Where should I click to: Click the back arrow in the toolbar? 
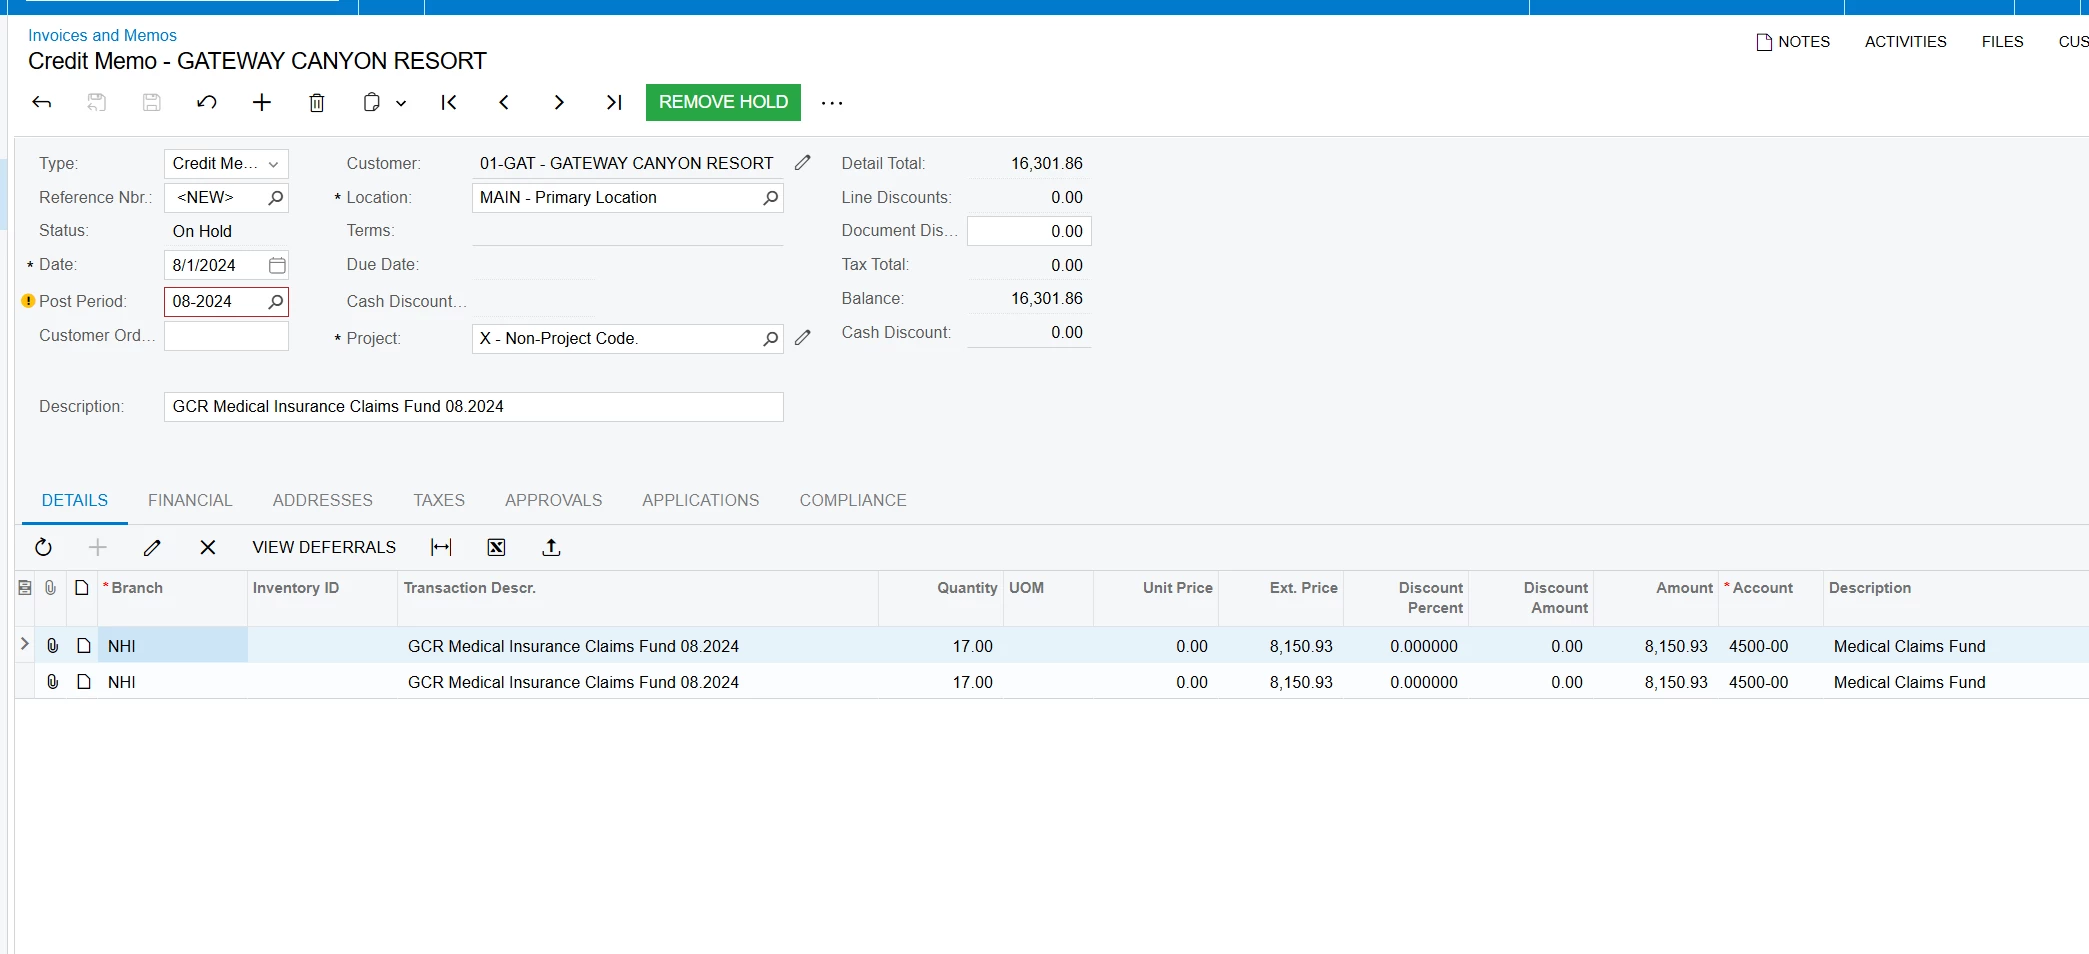tap(42, 102)
